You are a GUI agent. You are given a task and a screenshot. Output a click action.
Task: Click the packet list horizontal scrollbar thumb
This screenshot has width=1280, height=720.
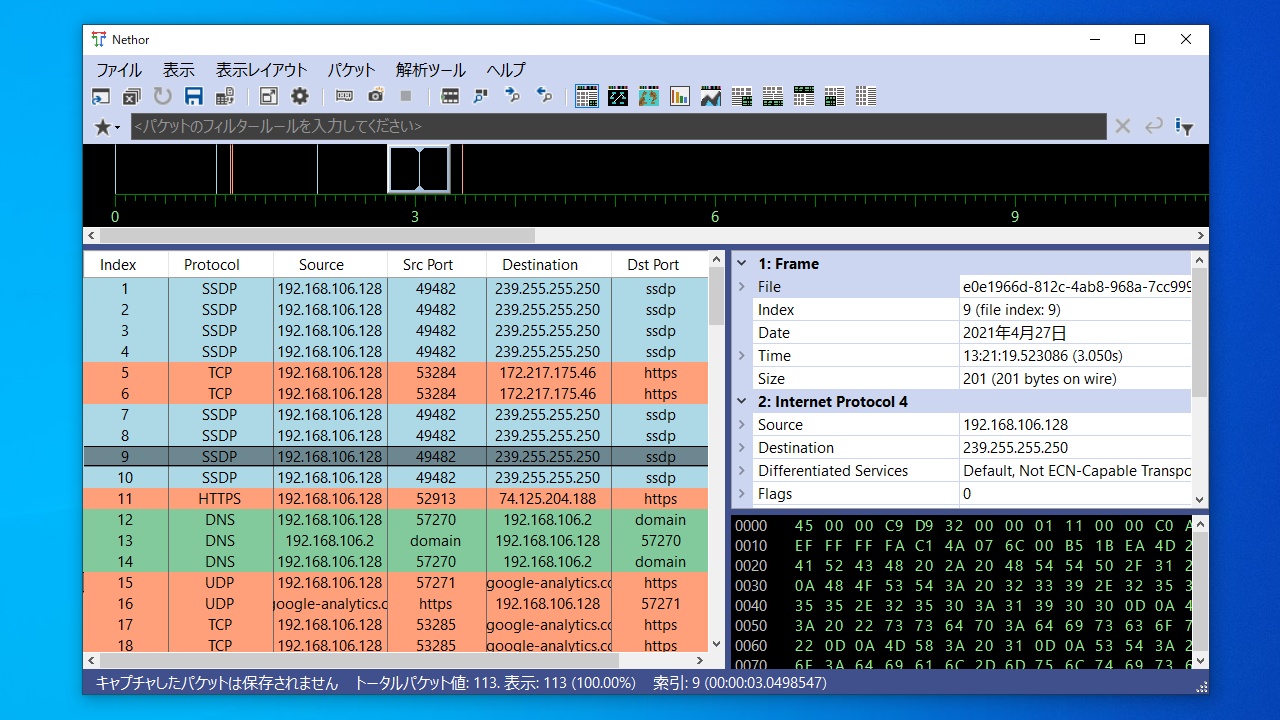pyautogui.click(x=359, y=661)
